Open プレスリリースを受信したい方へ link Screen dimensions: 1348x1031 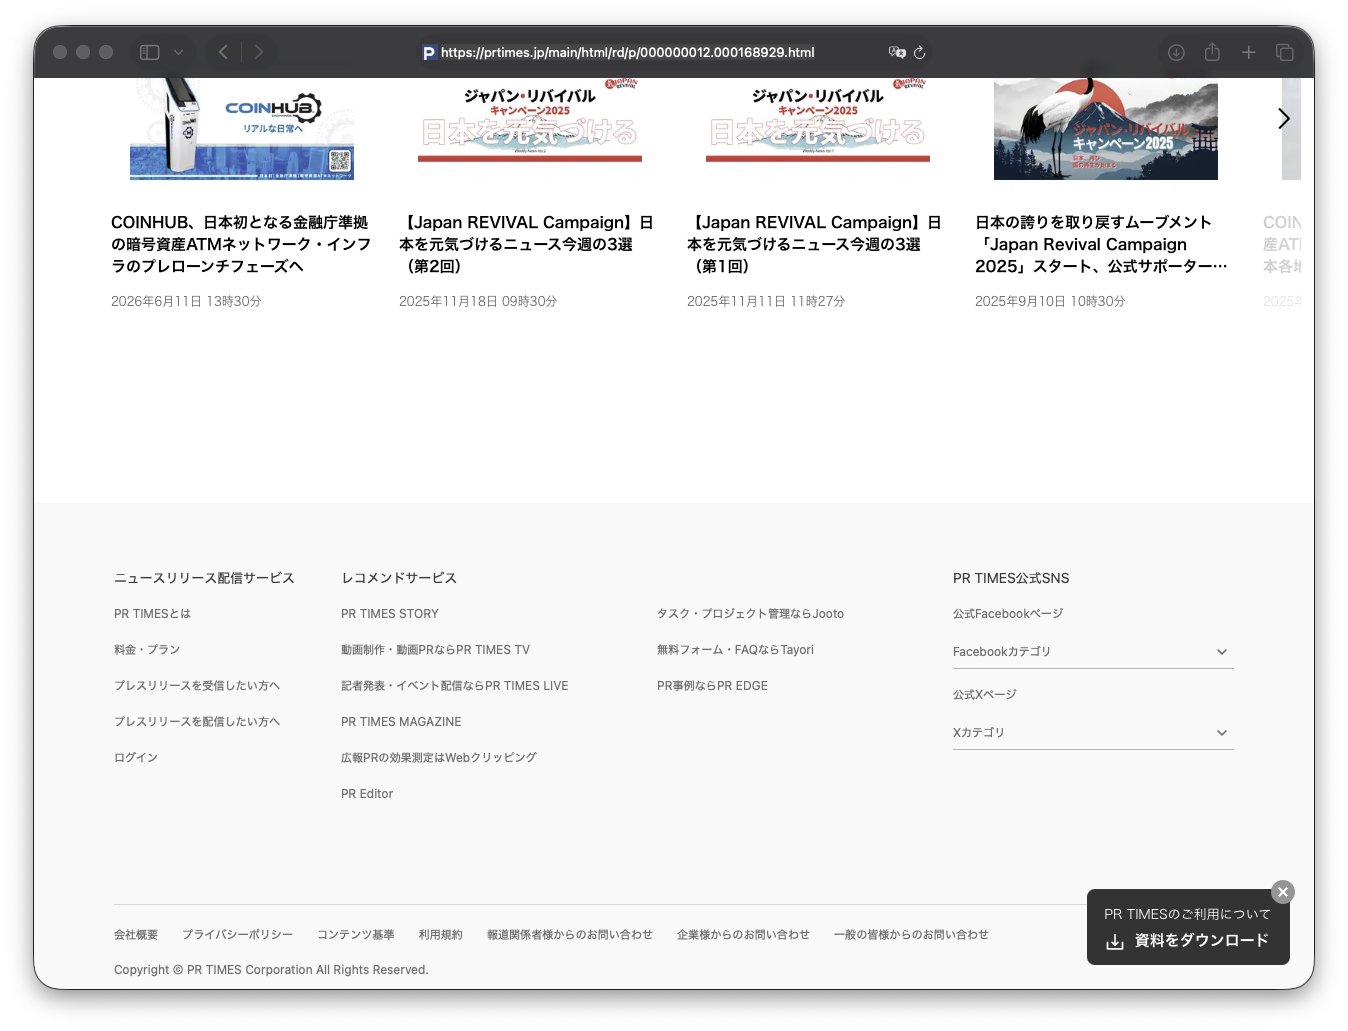point(197,686)
